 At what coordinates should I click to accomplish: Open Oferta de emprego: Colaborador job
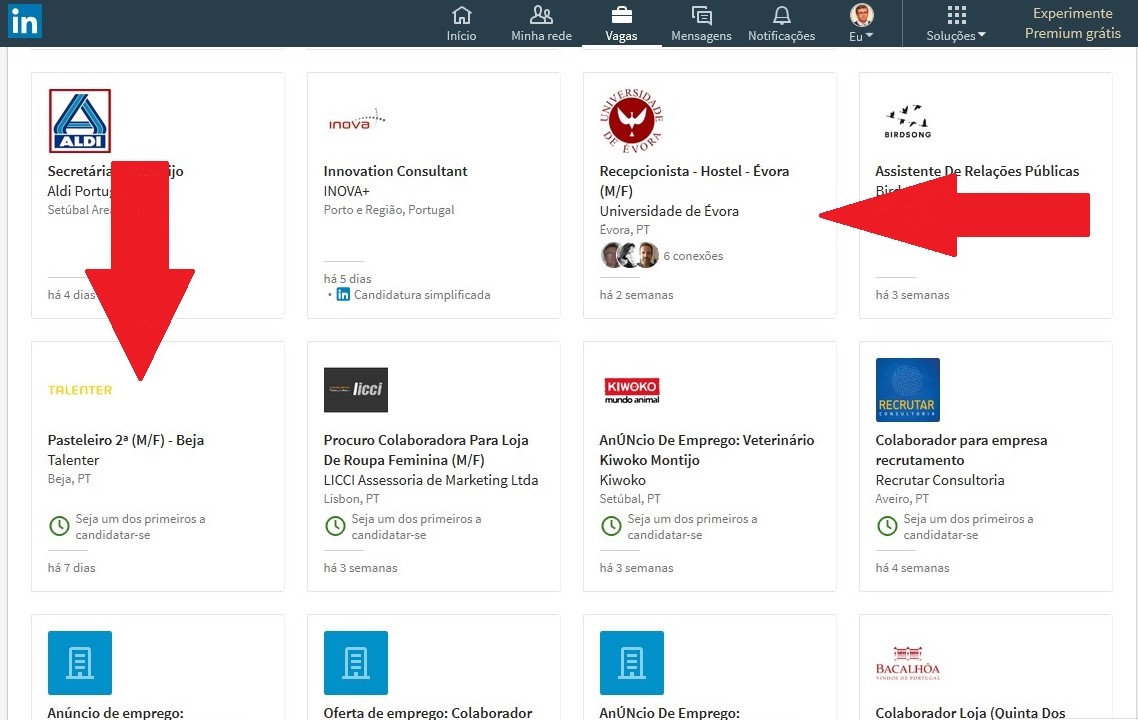click(428, 713)
